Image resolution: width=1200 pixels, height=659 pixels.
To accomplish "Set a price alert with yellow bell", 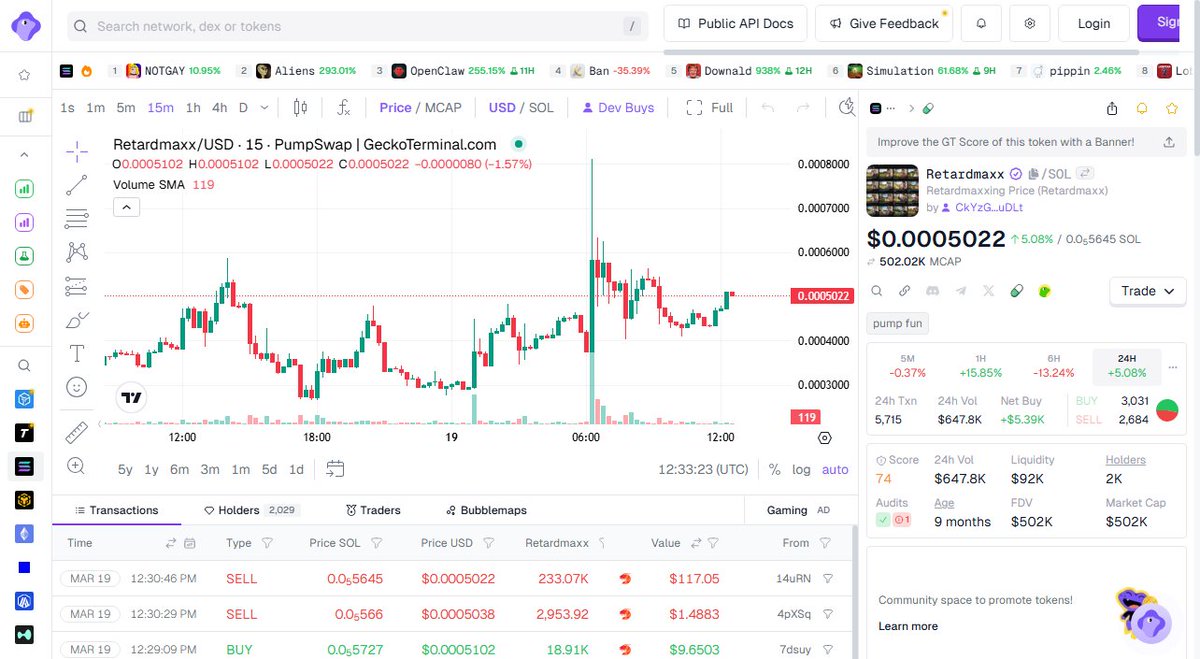I will pos(1142,108).
